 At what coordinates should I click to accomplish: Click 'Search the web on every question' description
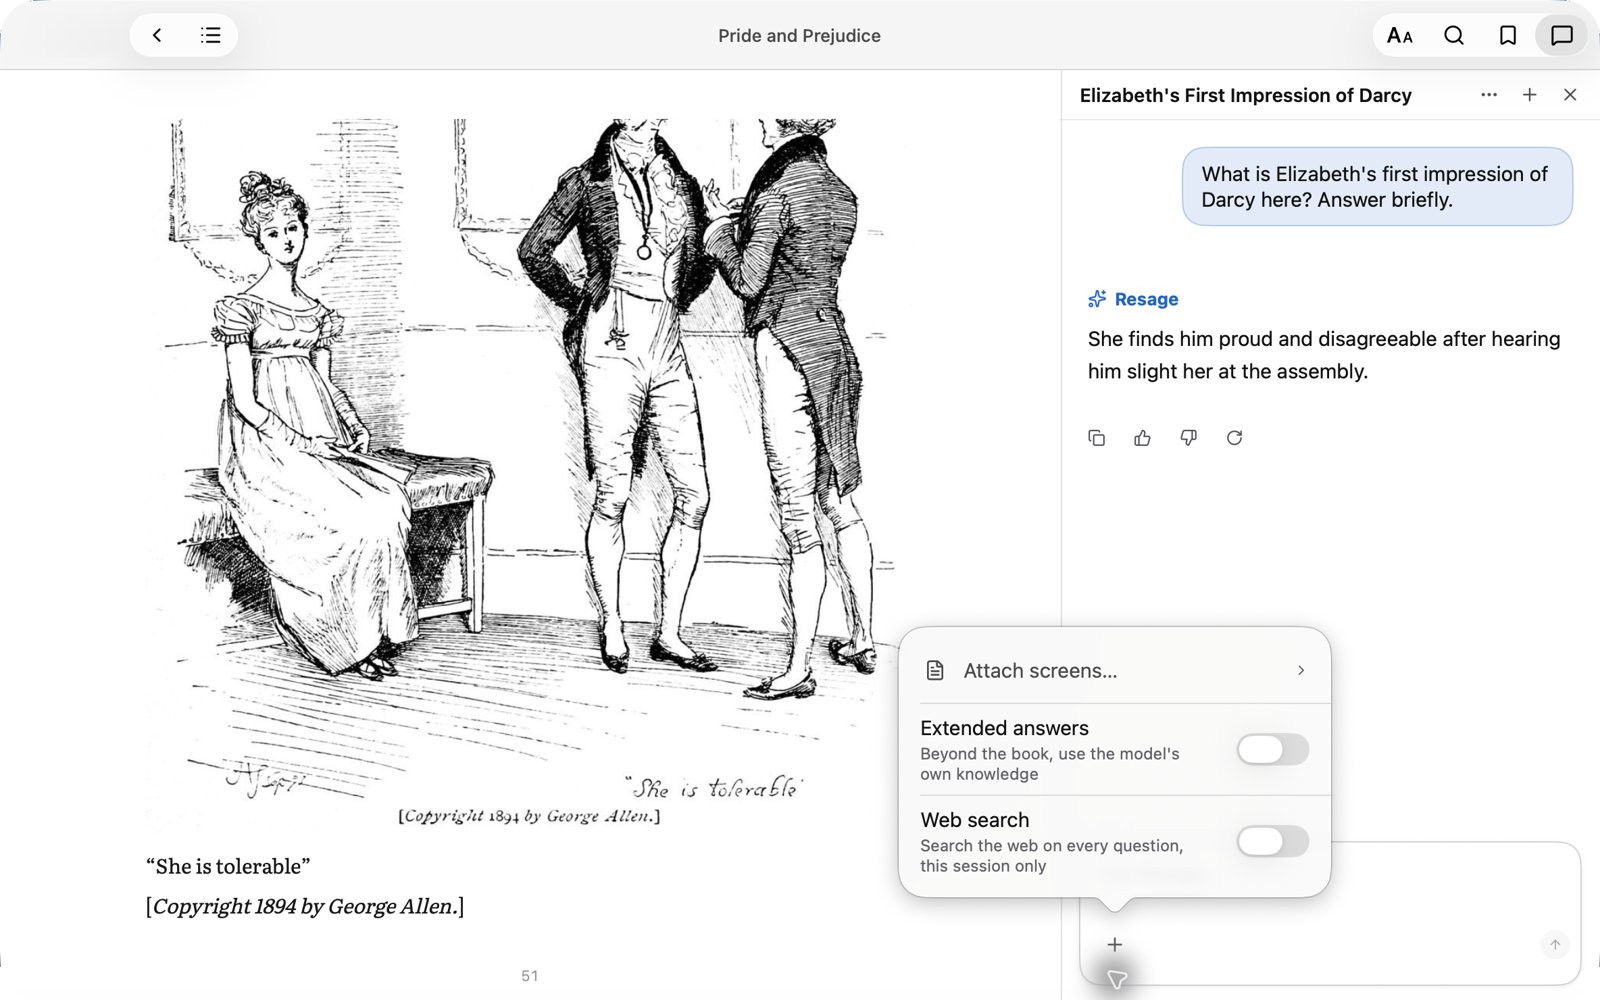click(x=1052, y=856)
